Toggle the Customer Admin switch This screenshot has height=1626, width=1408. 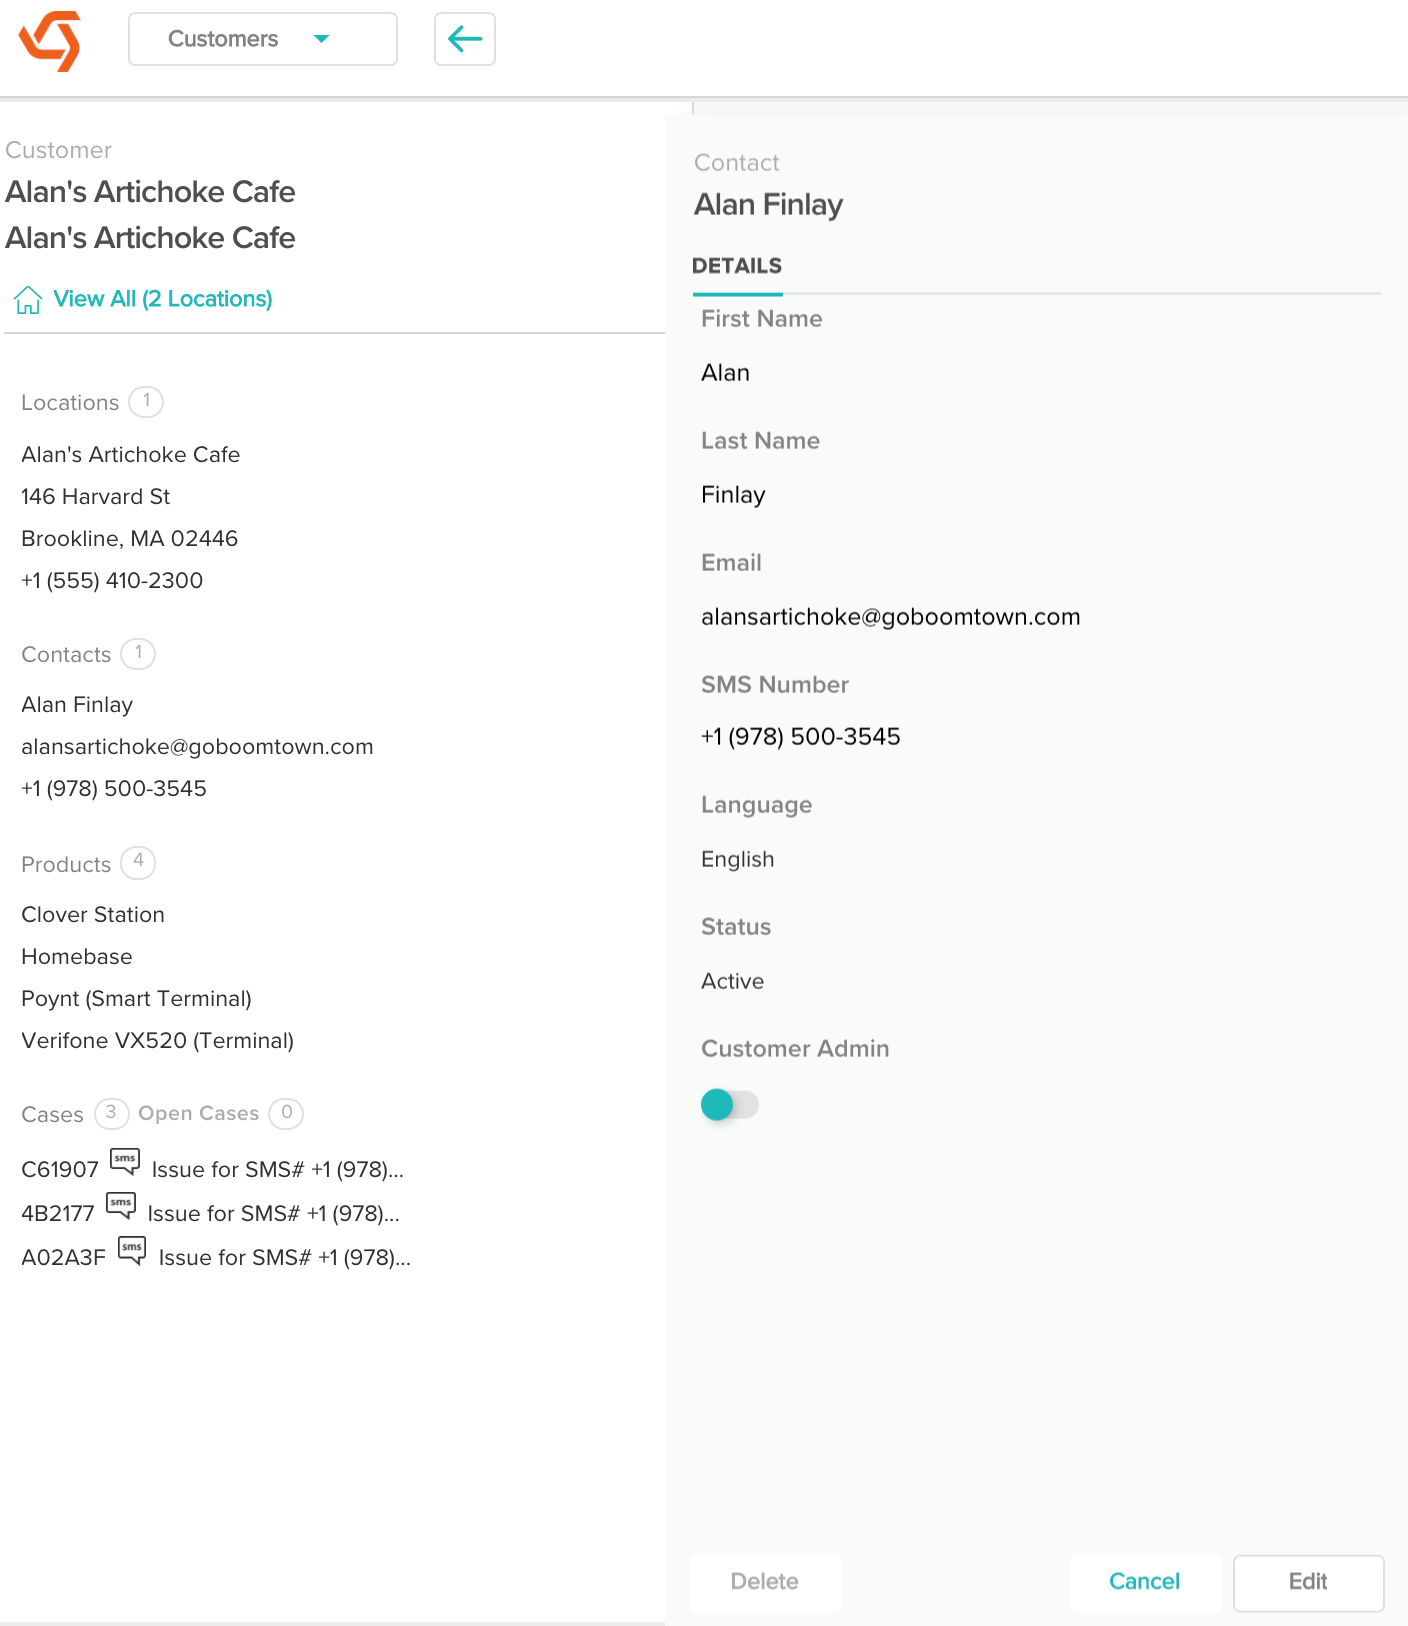tap(730, 1105)
